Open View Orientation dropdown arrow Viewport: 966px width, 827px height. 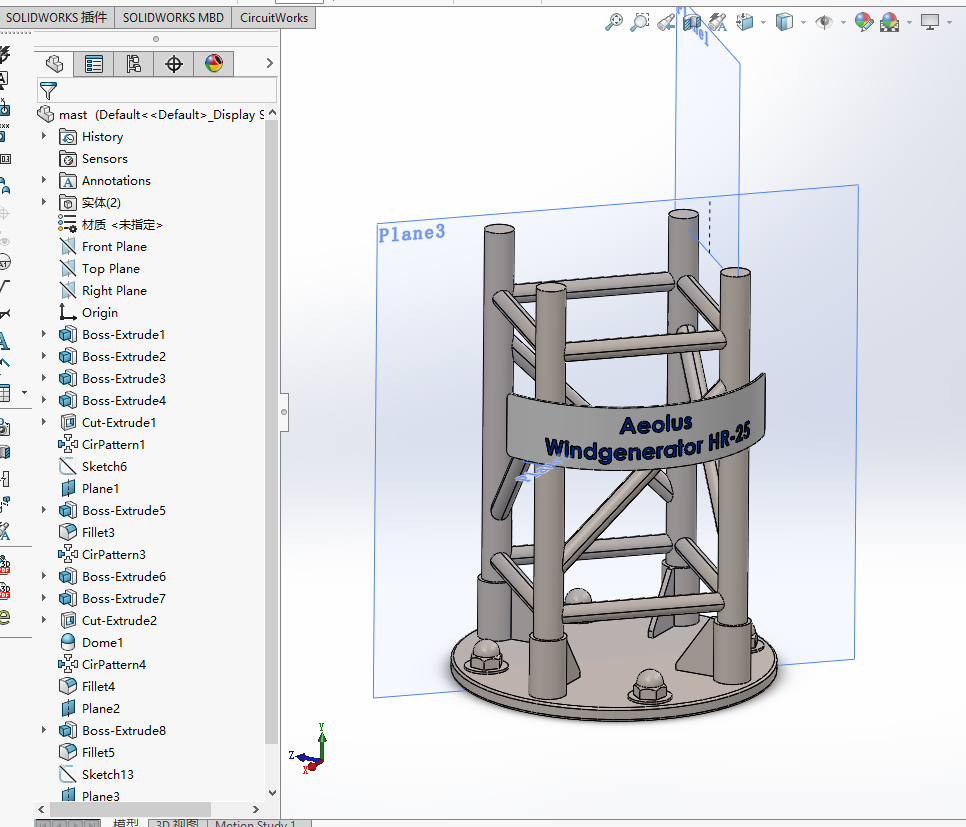[x=763, y=23]
